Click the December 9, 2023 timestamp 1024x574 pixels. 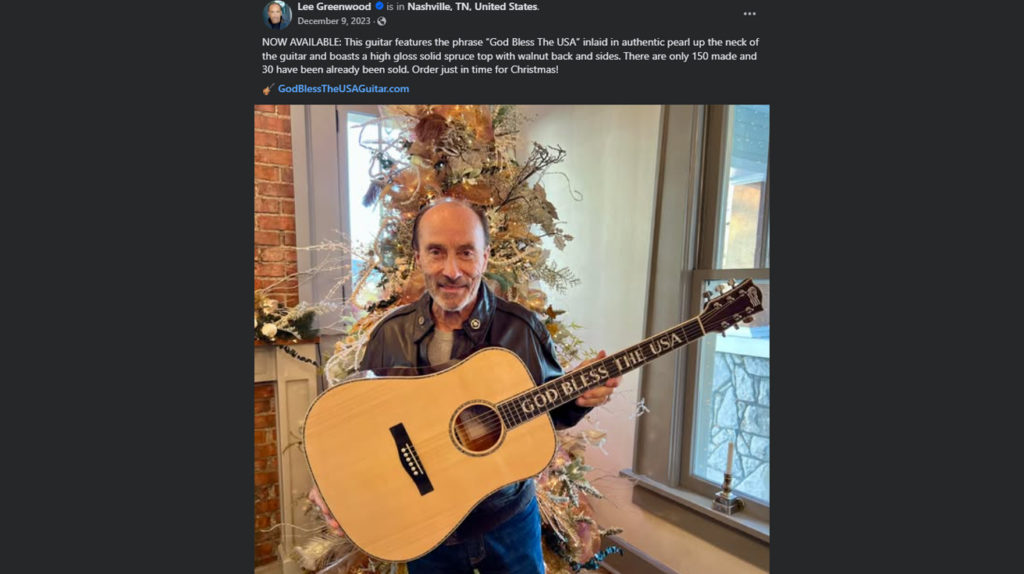(334, 21)
